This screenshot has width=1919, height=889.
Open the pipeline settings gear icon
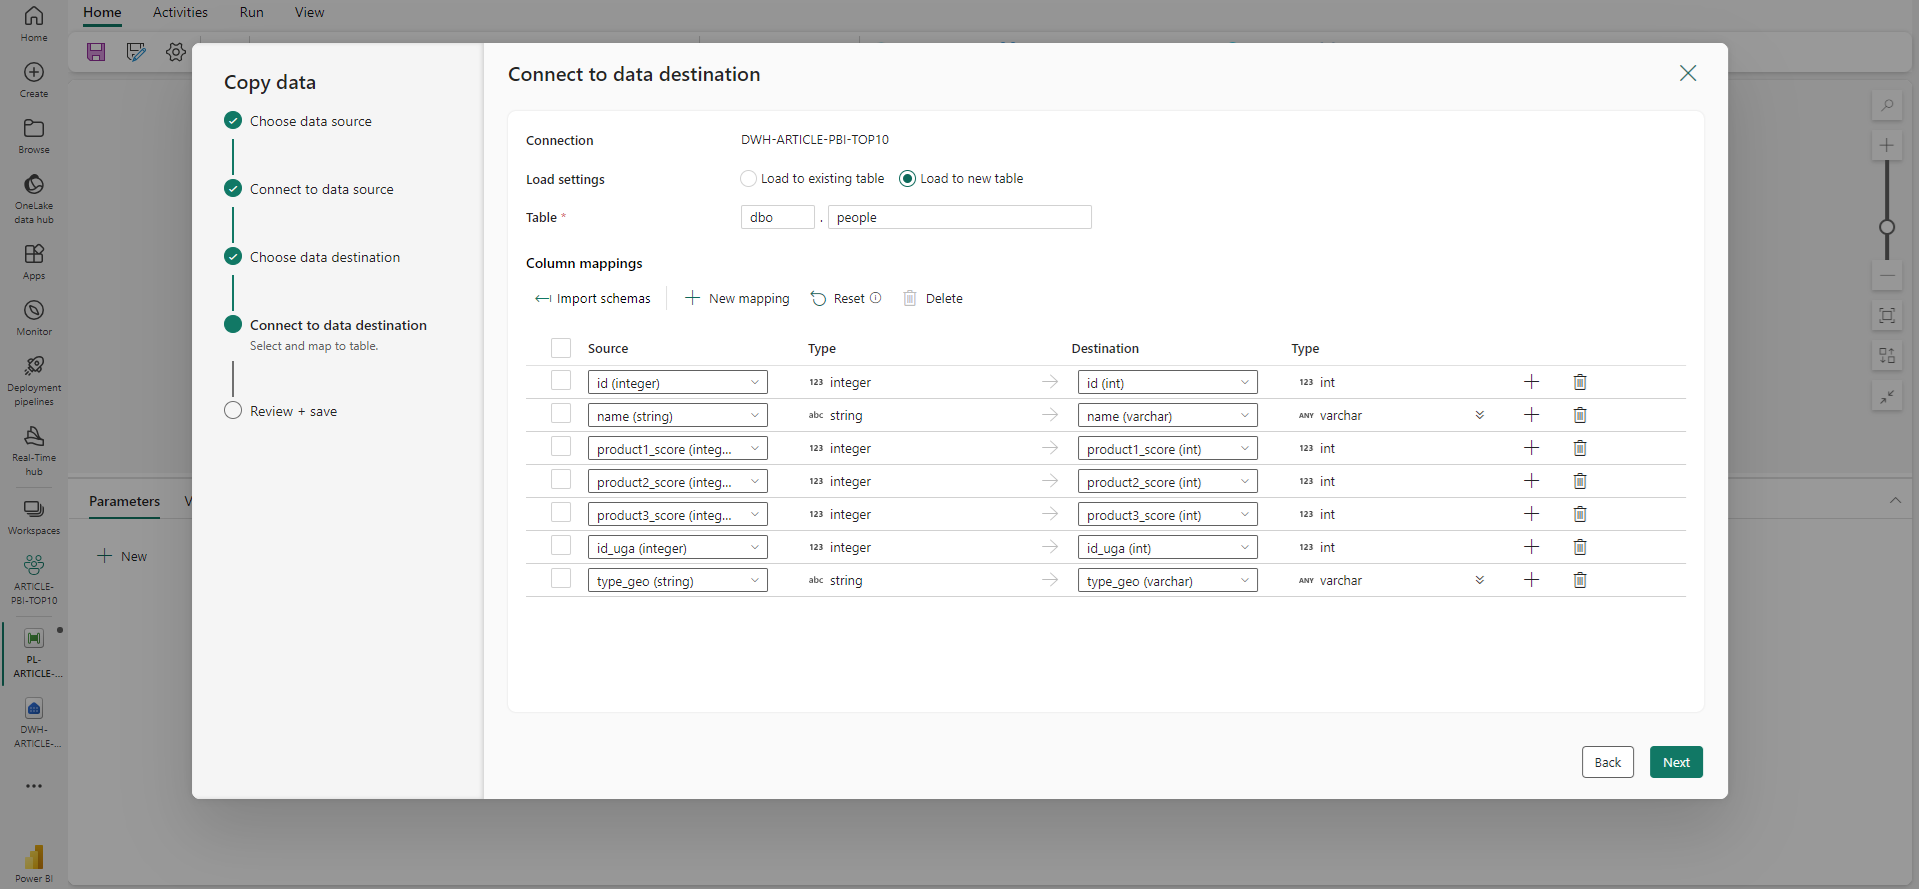click(x=176, y=52)
